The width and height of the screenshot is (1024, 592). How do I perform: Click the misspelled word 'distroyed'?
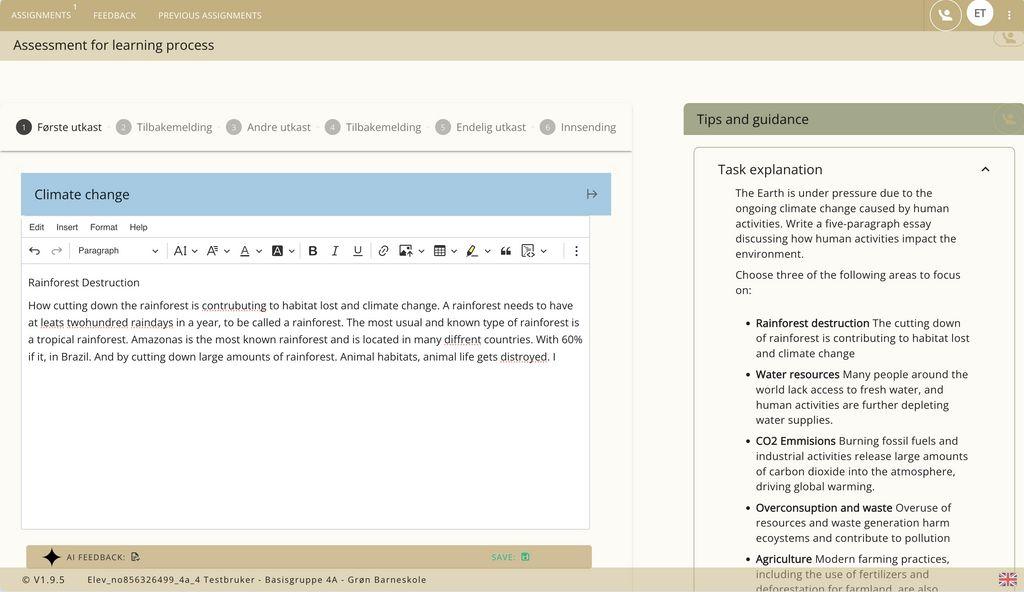pos(524,357)
